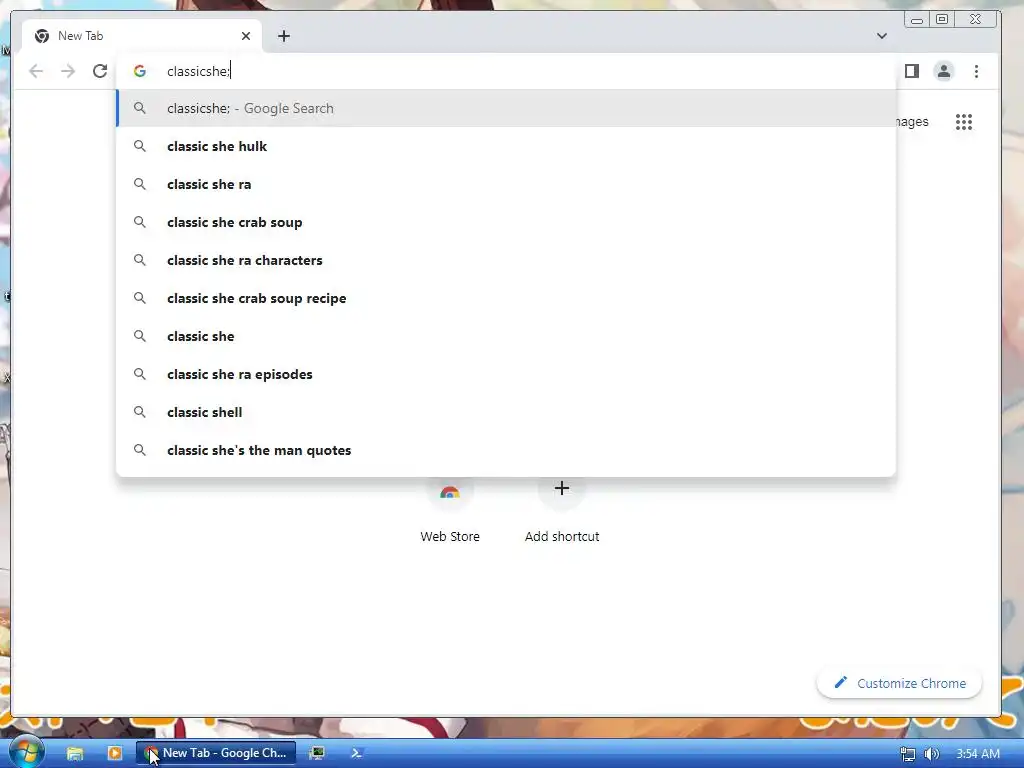Viewport: 1024px width, 768px height.
Task: Choose 'classic she hulk' suggestion
Action: point(506,146)
